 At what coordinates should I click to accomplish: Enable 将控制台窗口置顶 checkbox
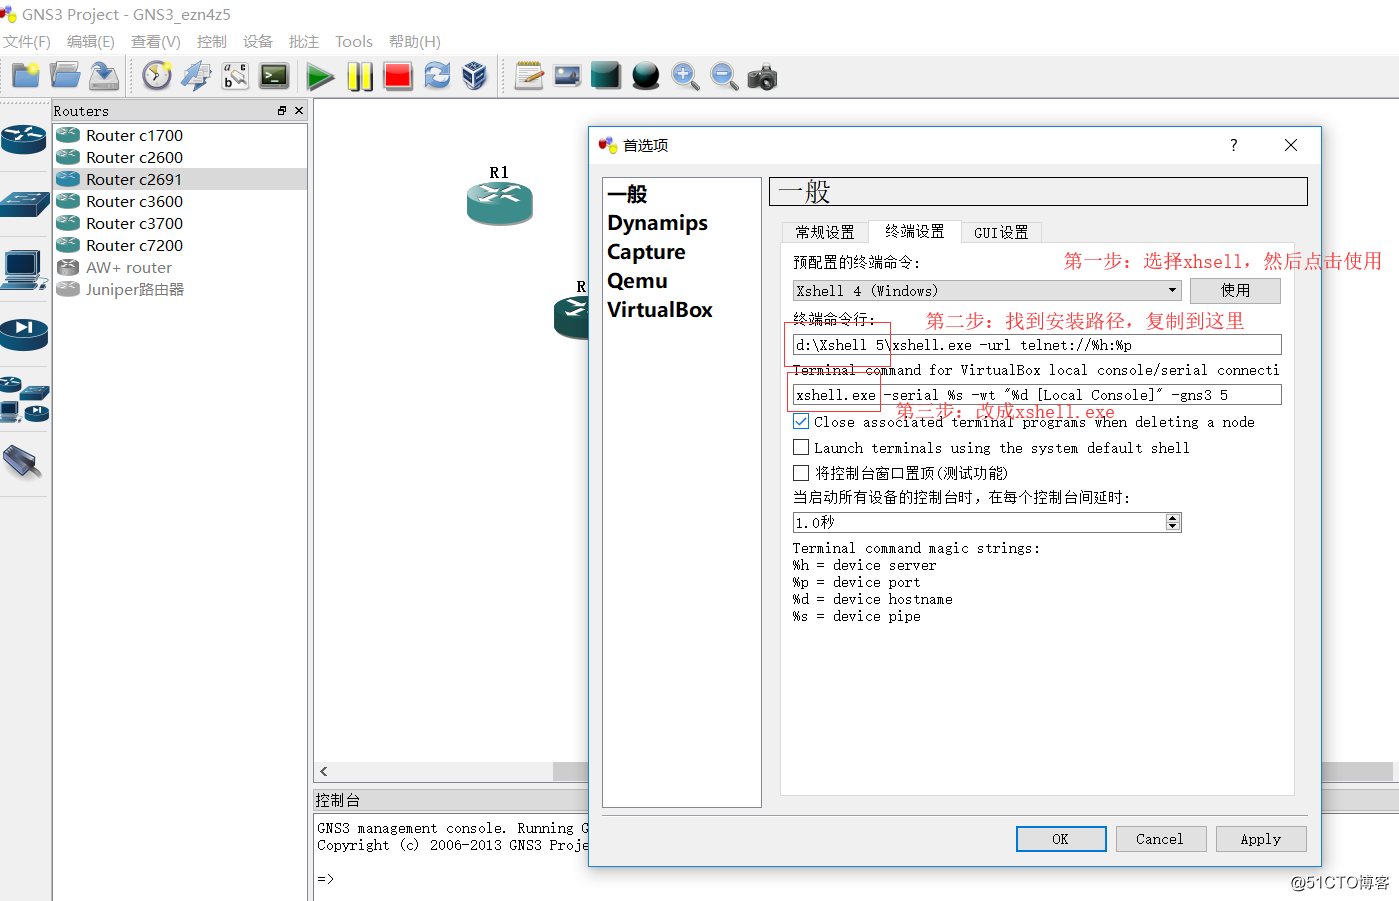pyautogui.click(x=801, y=473)
